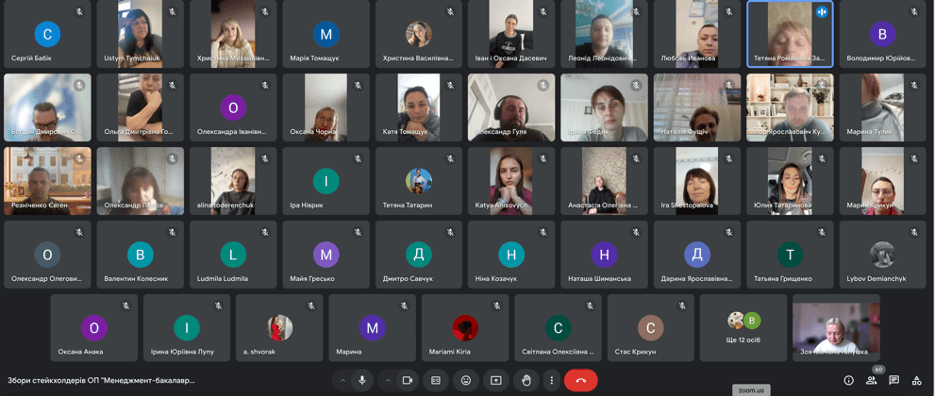Click the muted mic icon on Оксана Анака tile

(x=125, y=306)
